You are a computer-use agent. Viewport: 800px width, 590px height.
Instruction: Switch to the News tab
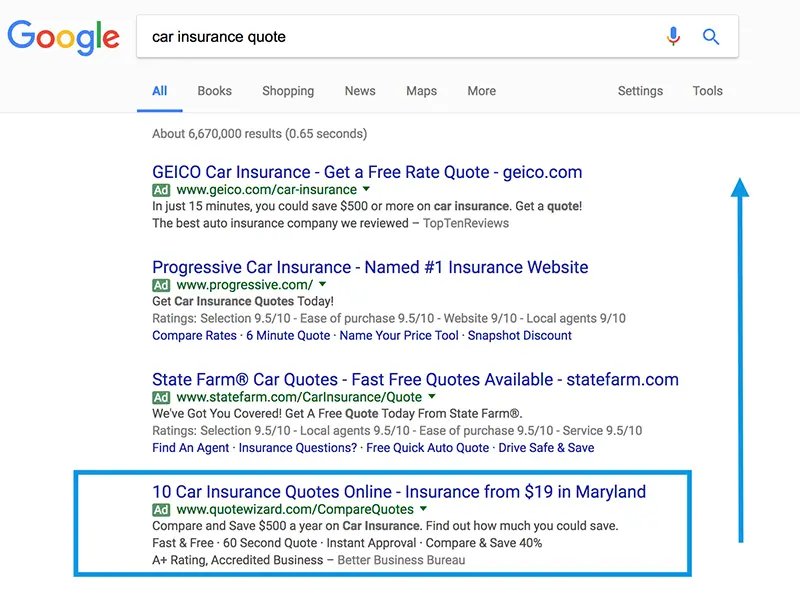coord(360,91)
